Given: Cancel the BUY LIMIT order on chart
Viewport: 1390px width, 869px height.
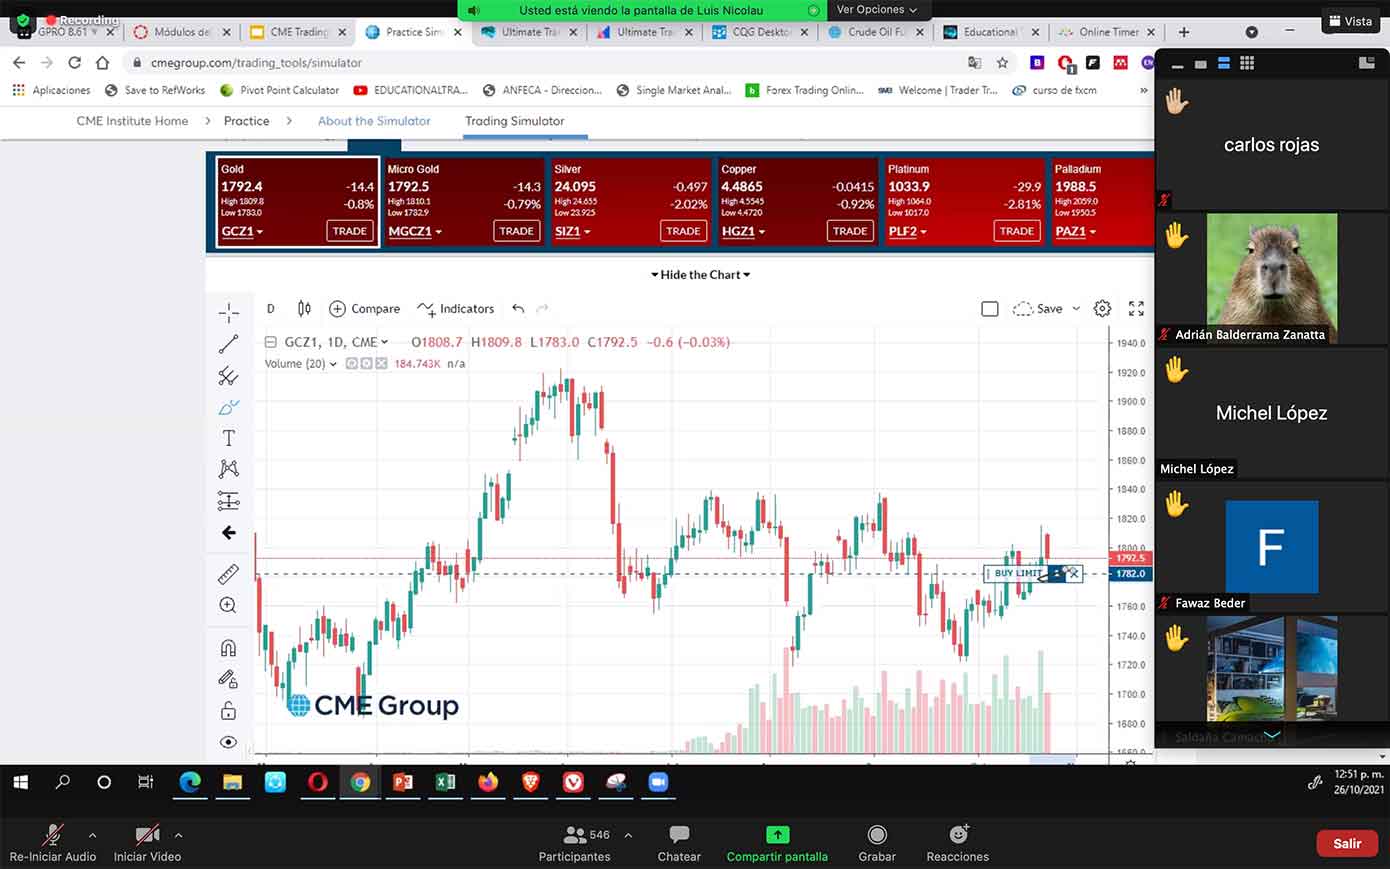Looking at the screenshot, I should (x=1073, y=574).
